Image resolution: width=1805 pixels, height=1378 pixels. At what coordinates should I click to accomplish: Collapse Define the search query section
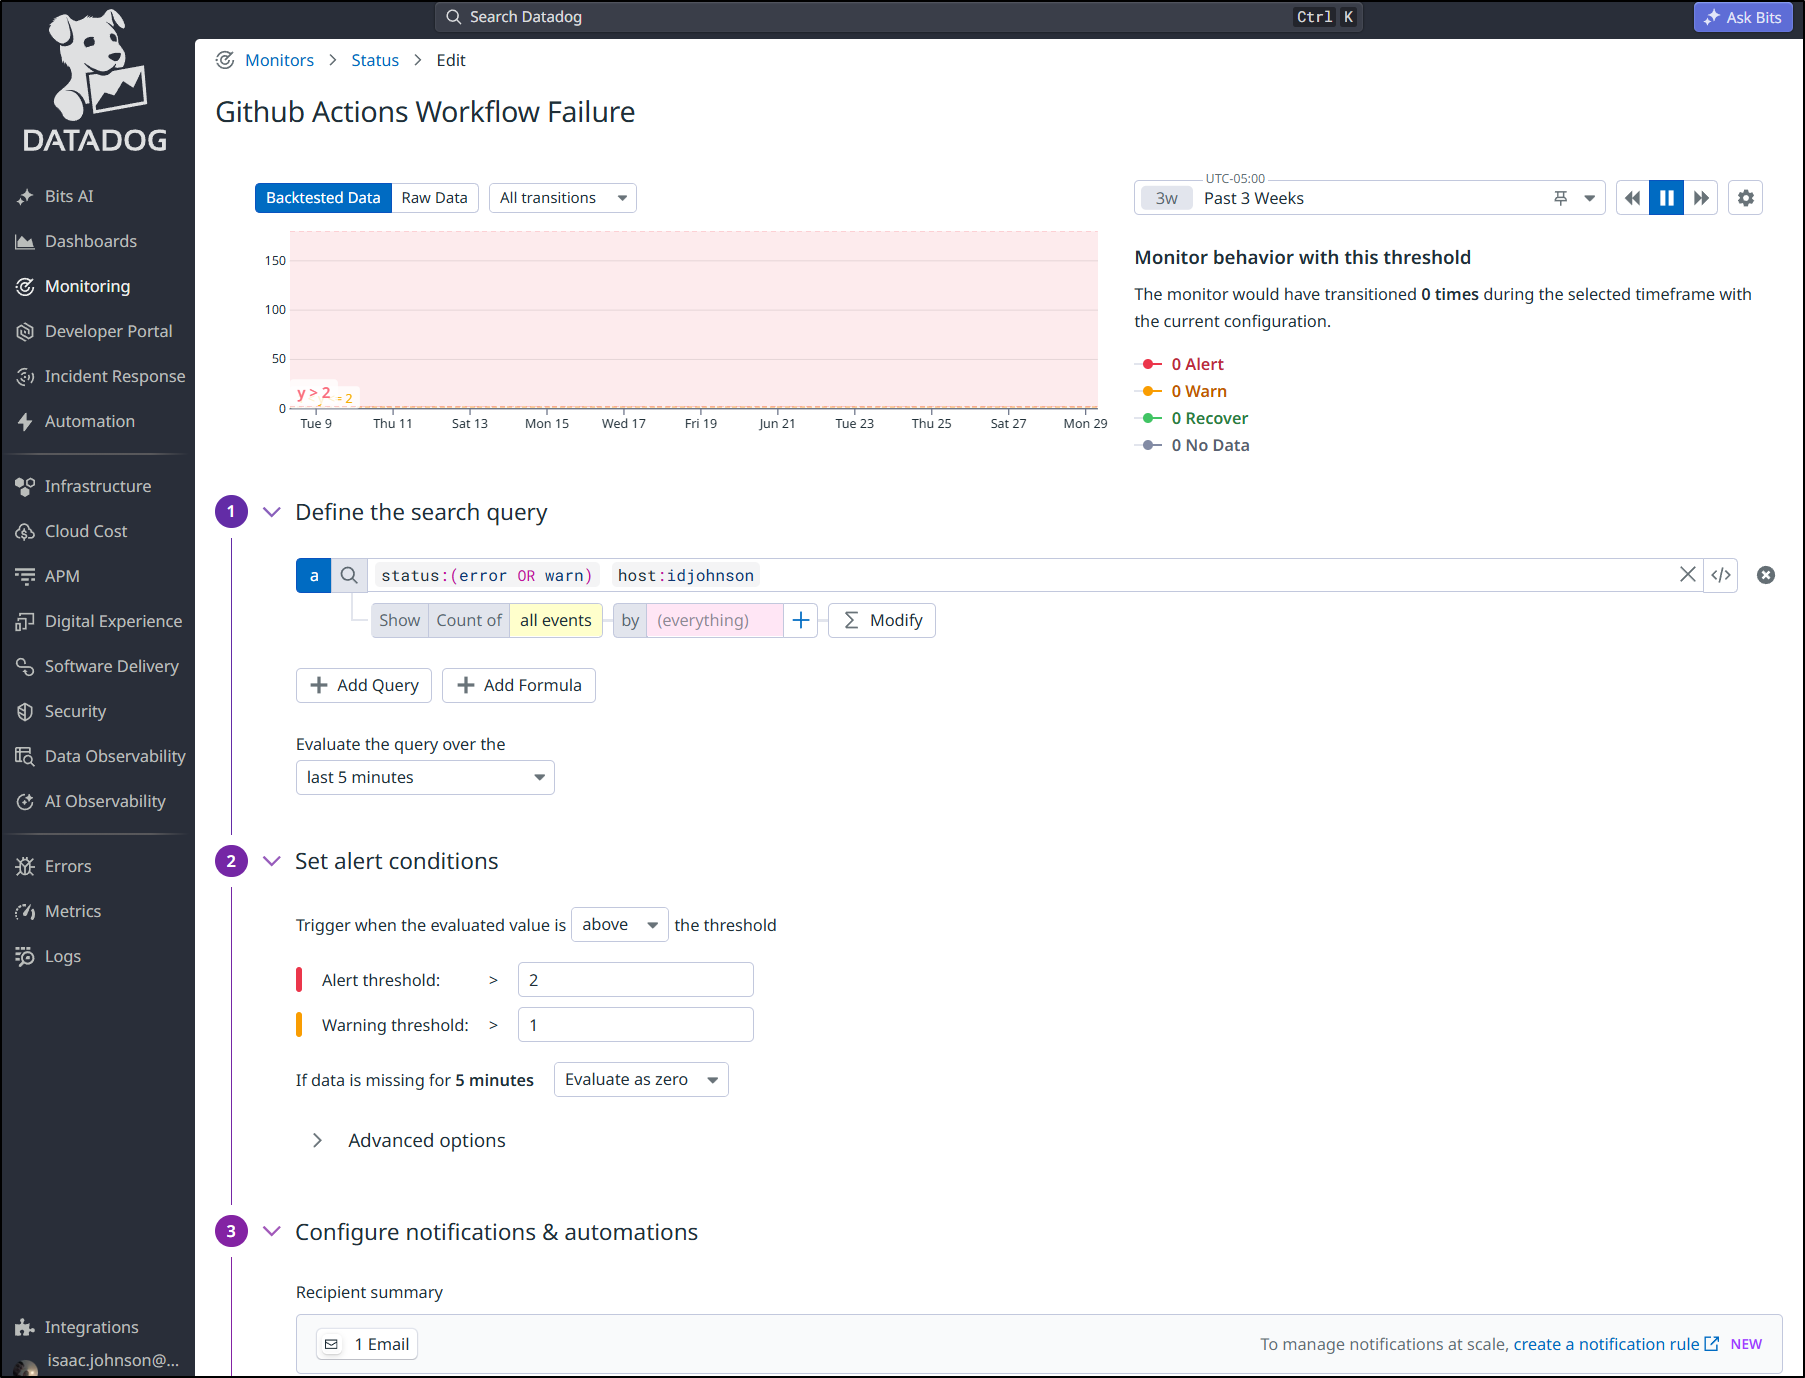point(271,512)
